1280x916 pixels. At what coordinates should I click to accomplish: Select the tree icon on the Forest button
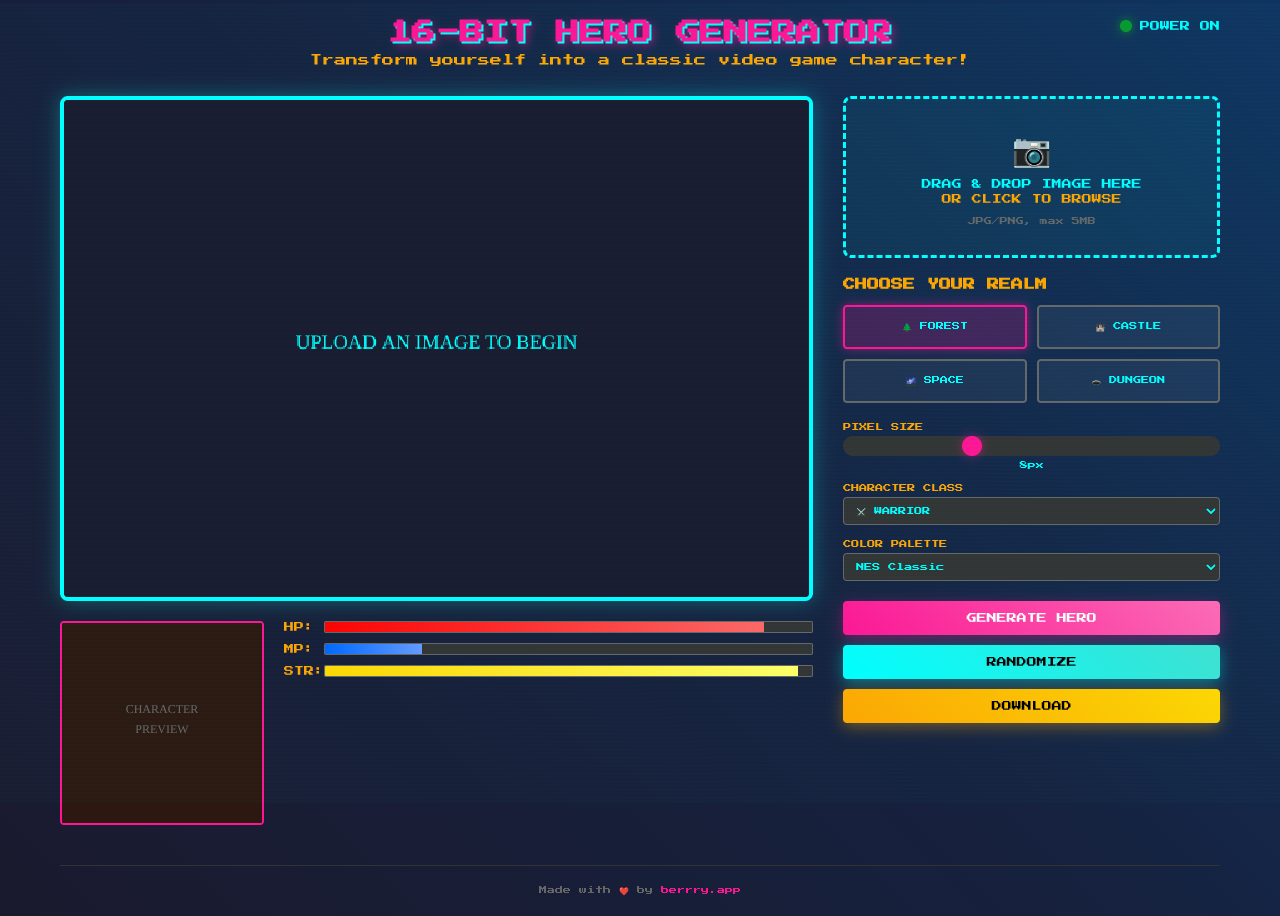pos(908,326)
